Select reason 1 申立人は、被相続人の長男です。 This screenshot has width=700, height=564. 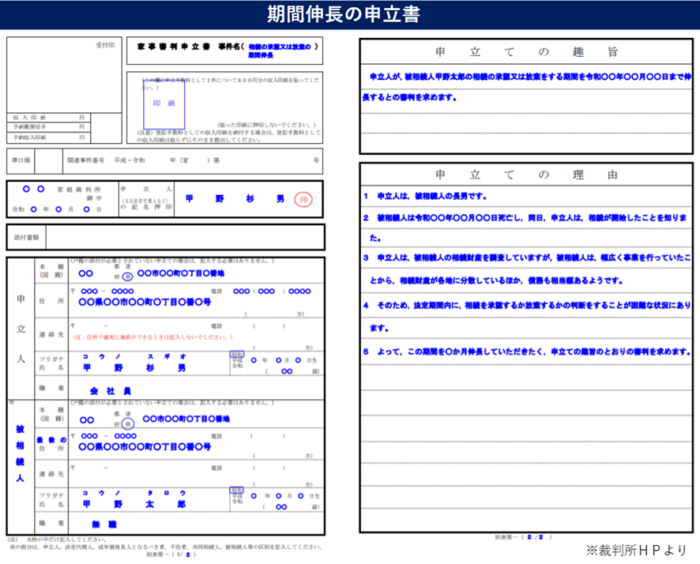click(425, 196)
